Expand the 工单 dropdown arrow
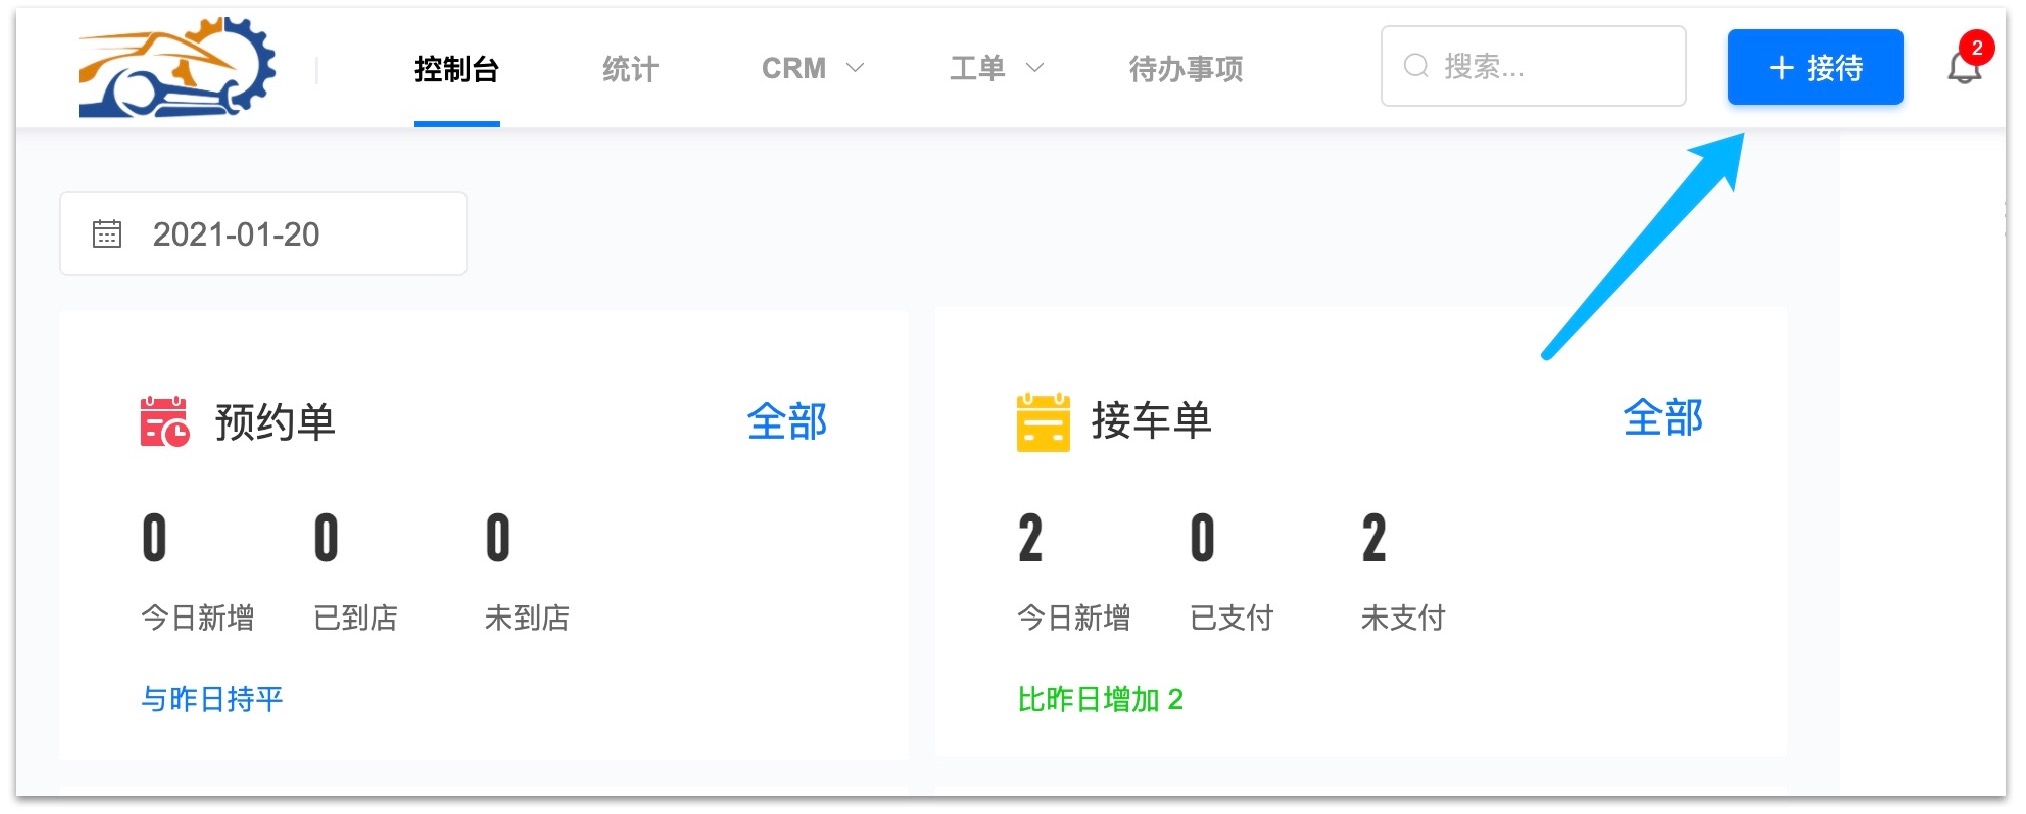Screen dimensions: 2026x814 [1035, 68]
